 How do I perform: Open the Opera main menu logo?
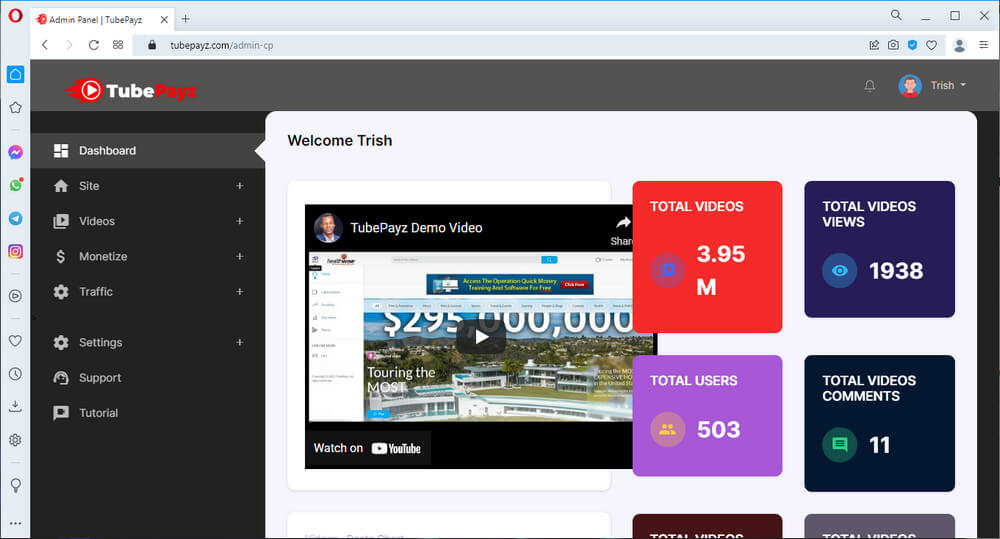[x=15, y=15]
